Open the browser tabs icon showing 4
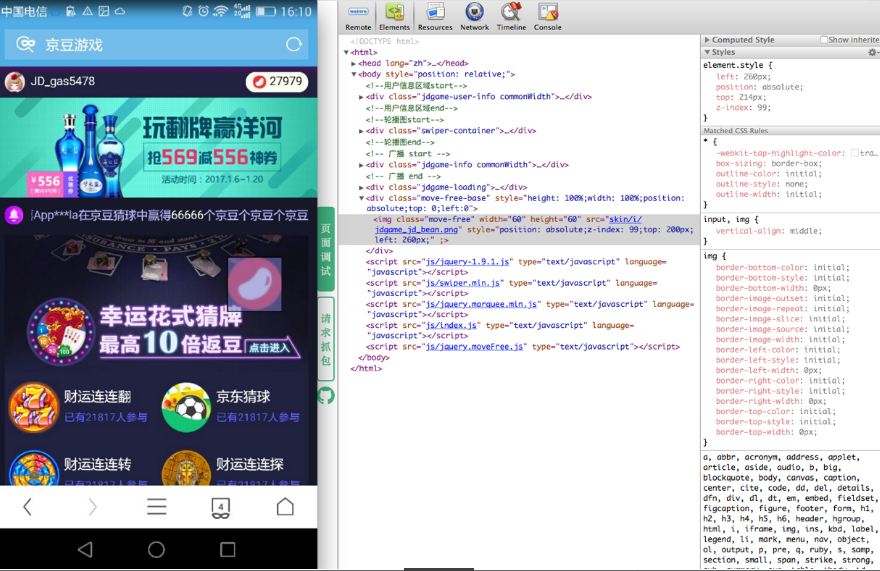This screenshot has width=880, height=571. 221,508
